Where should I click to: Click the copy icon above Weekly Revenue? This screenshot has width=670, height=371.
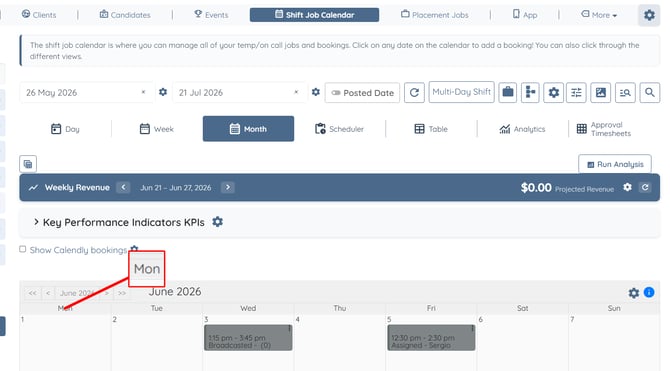[x=28, y=164]
